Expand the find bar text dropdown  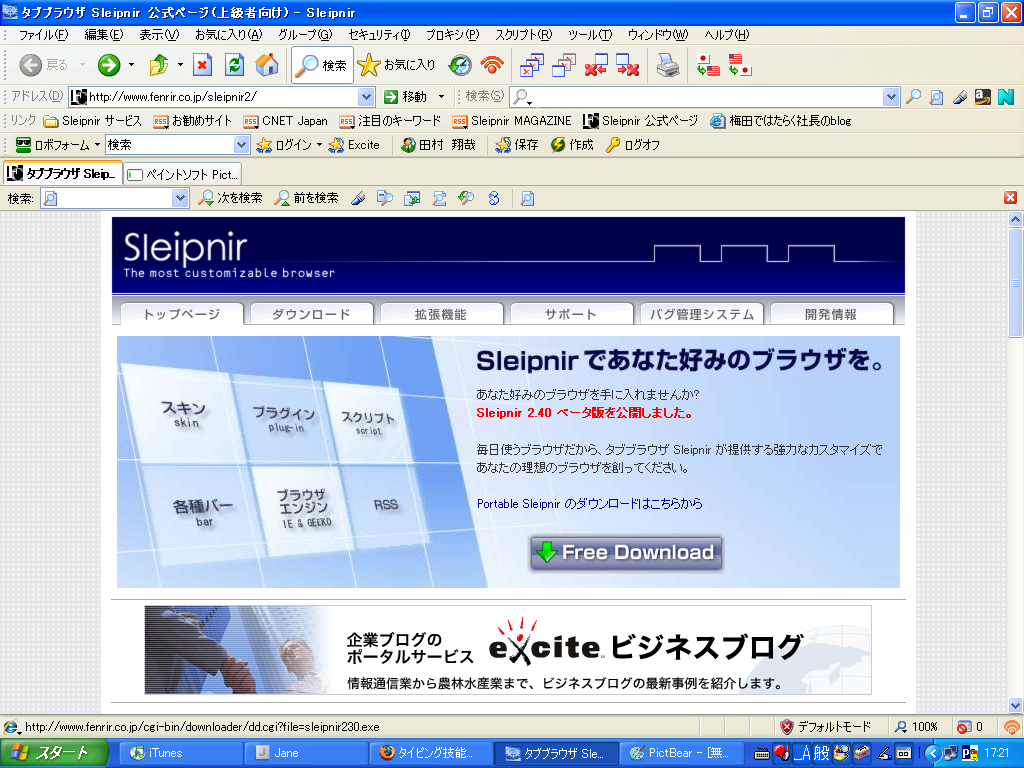[180, 198]
